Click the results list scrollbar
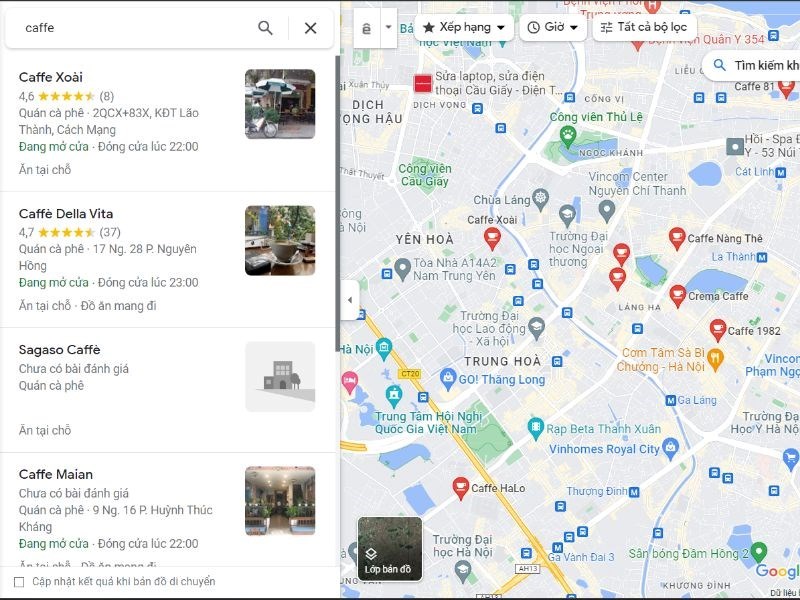800x600 pixels. 337,204
